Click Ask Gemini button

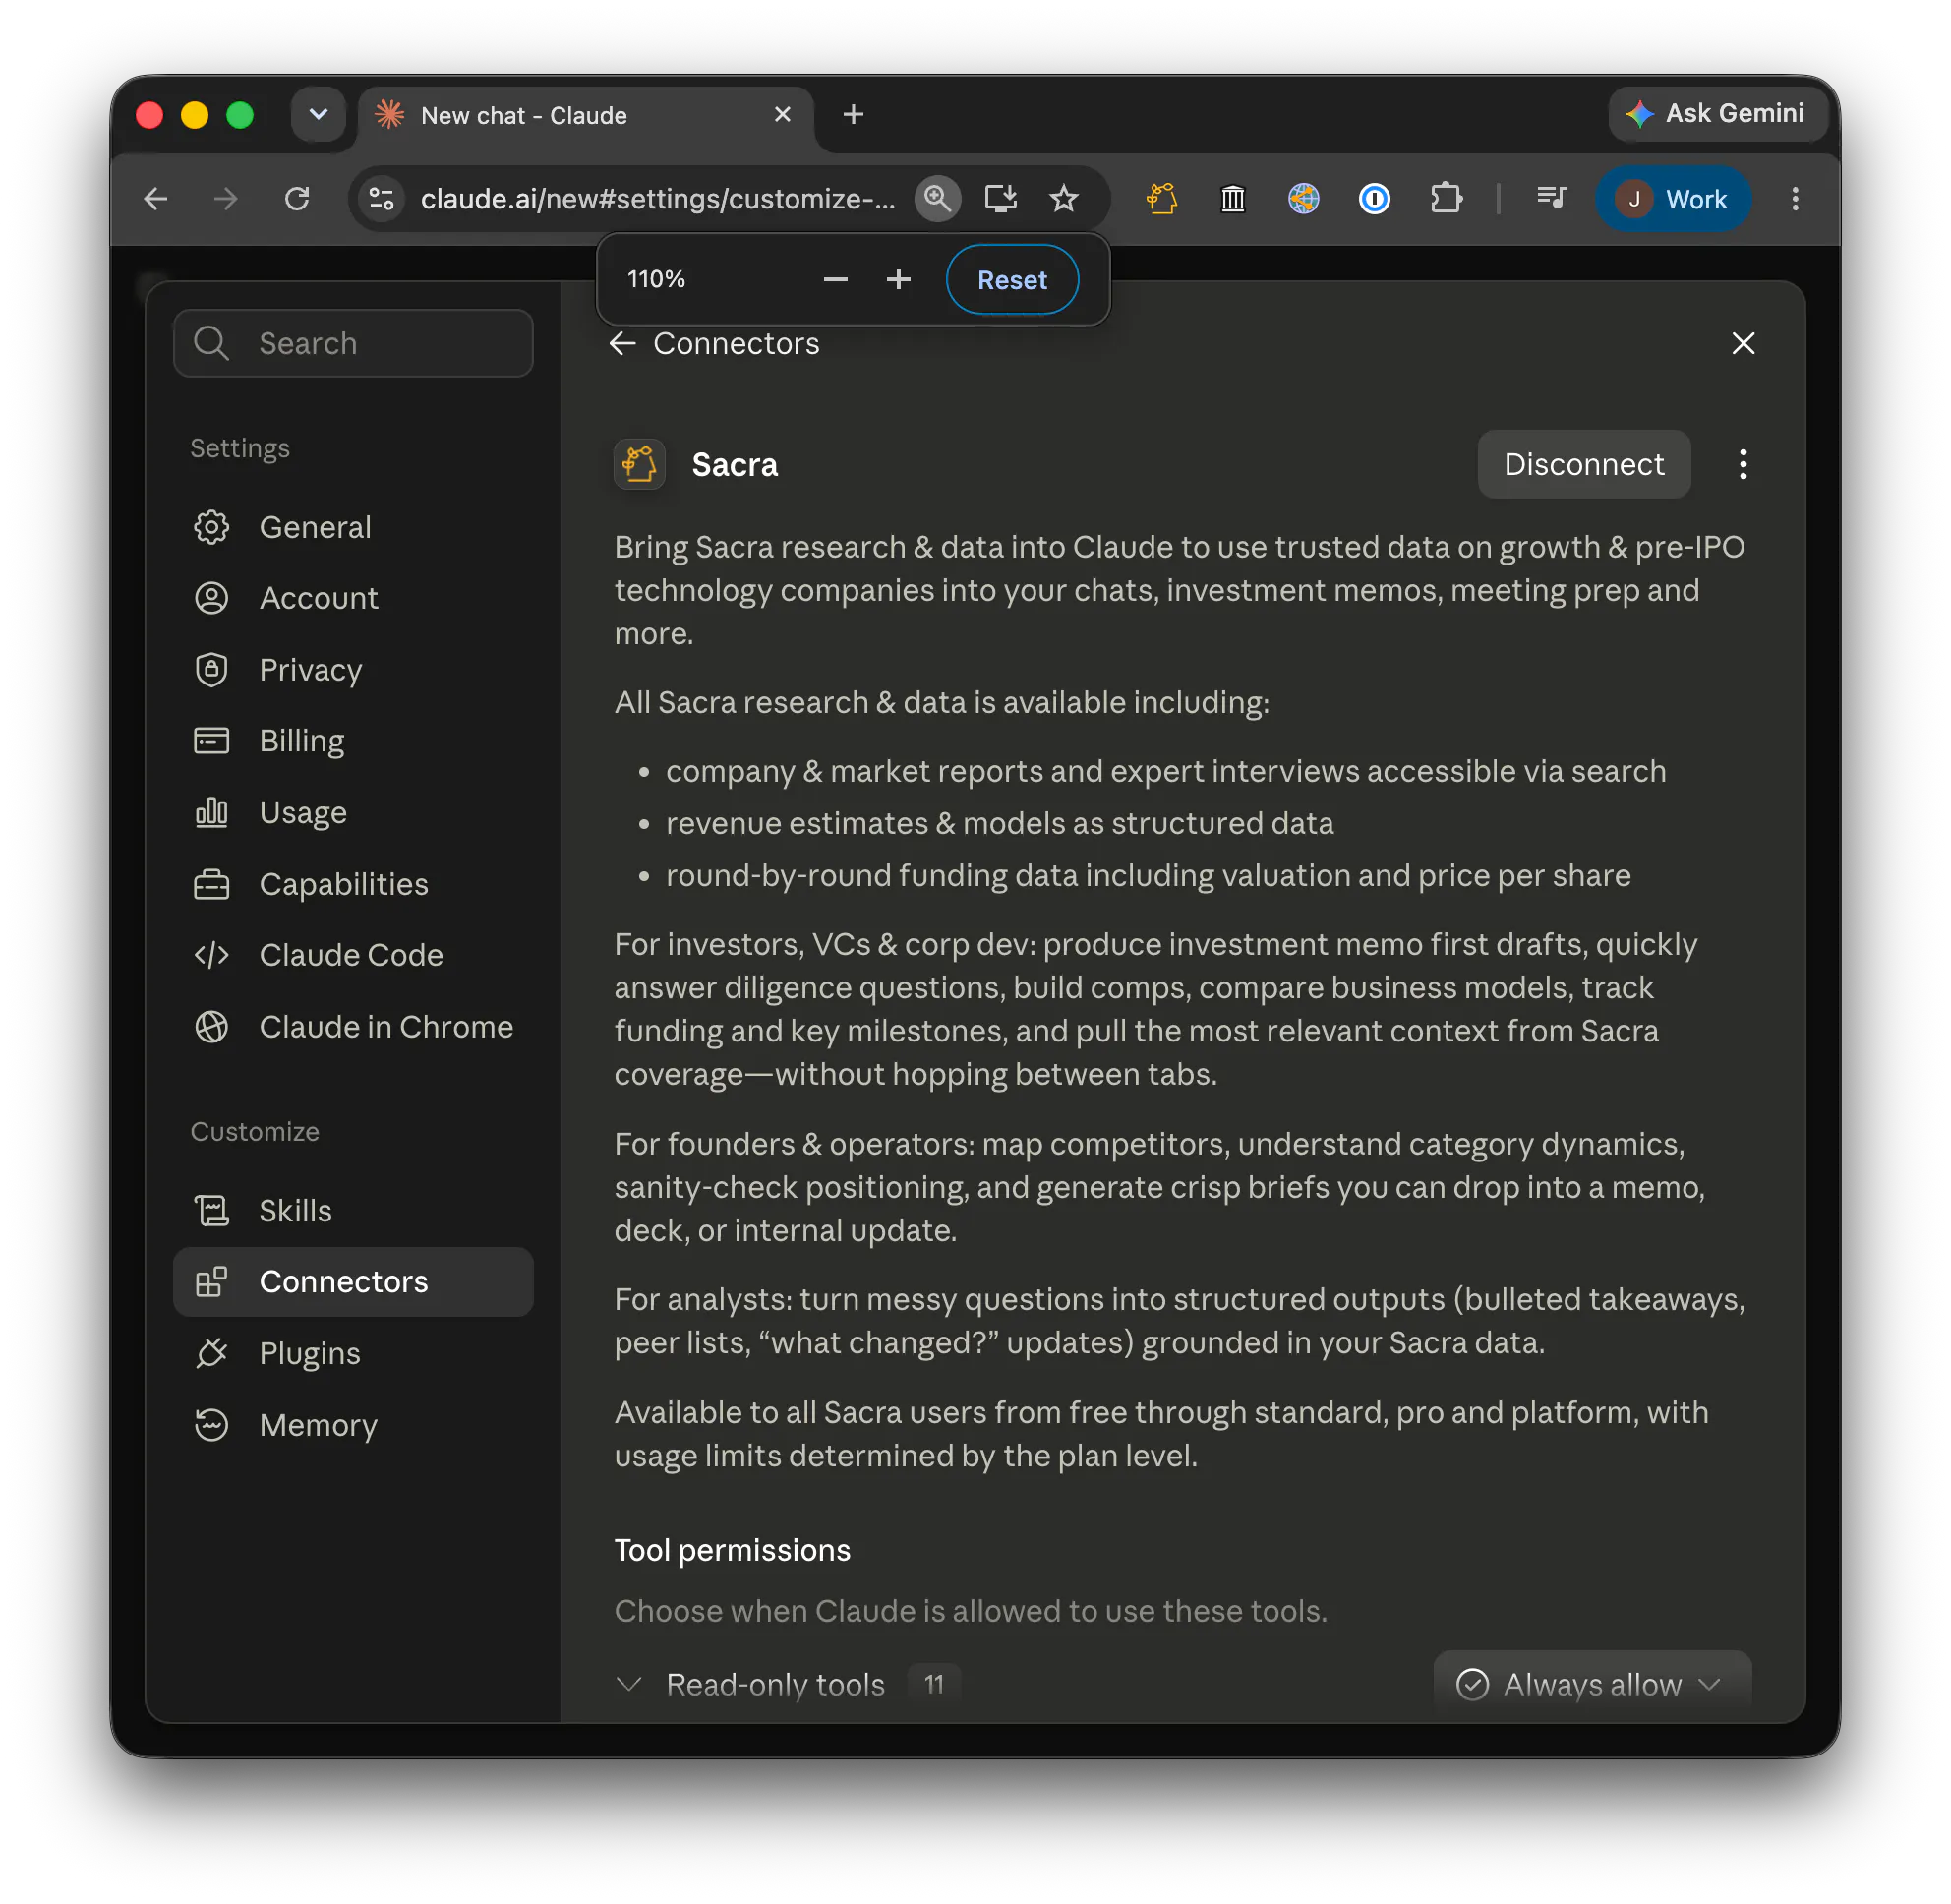coord(1717,113)
